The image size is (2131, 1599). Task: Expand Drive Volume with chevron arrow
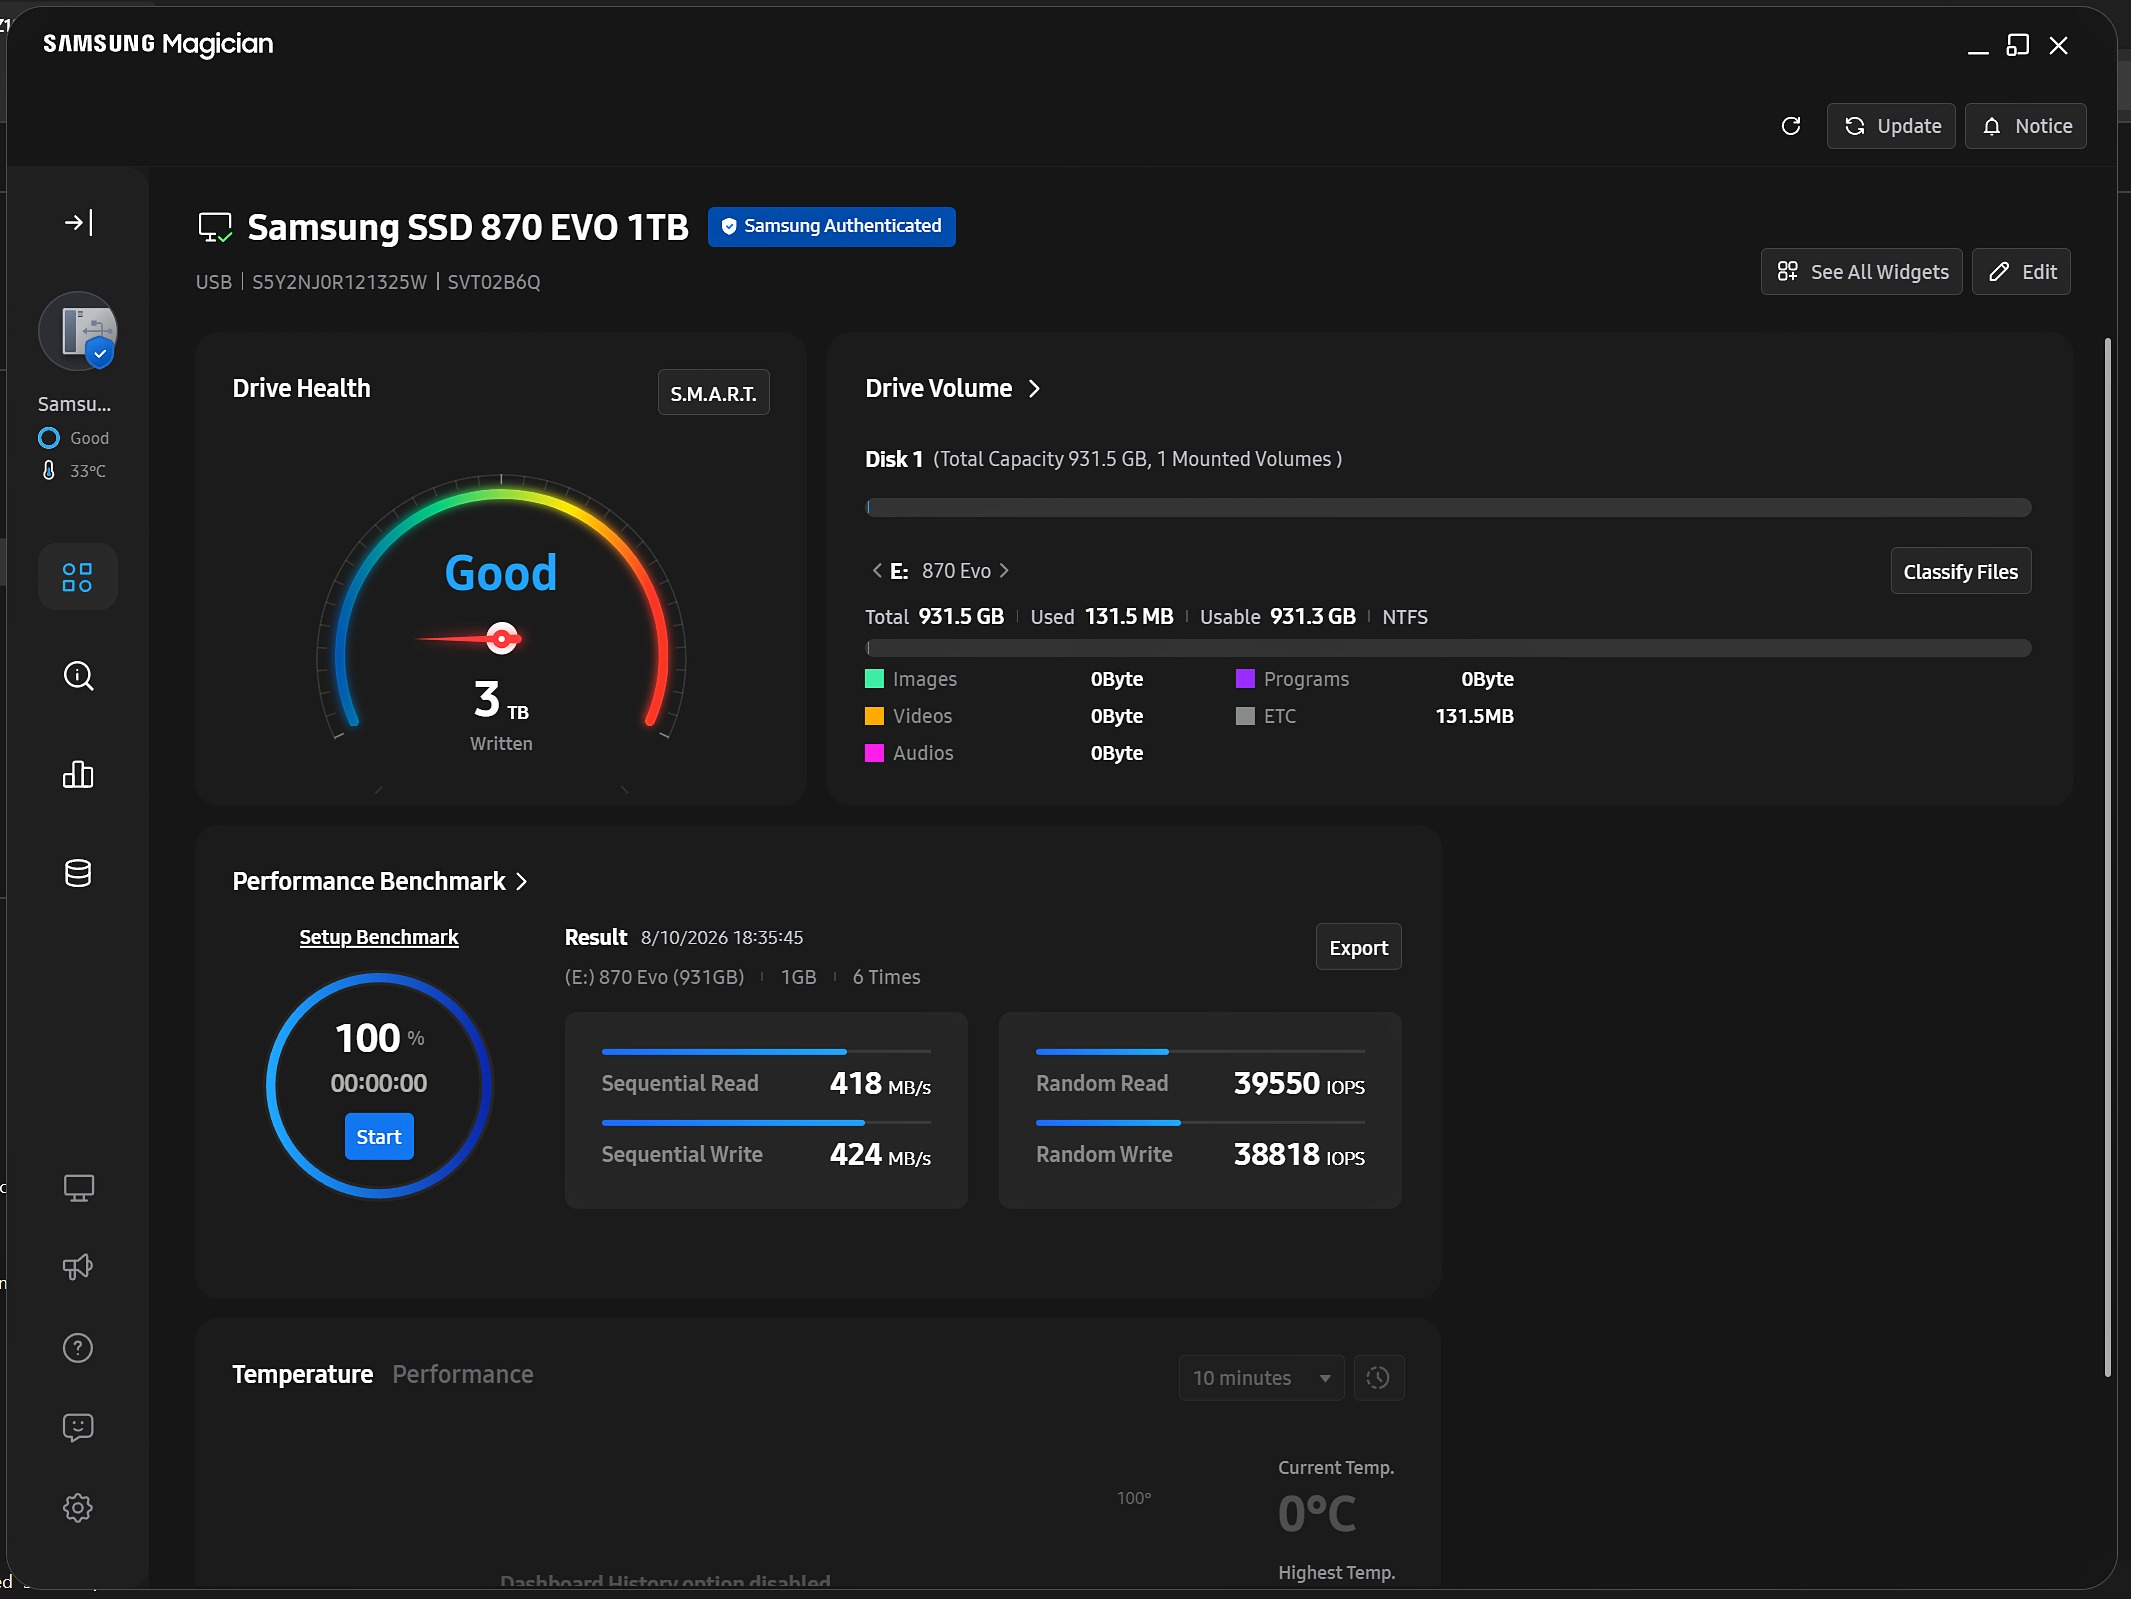[1035, 388]
